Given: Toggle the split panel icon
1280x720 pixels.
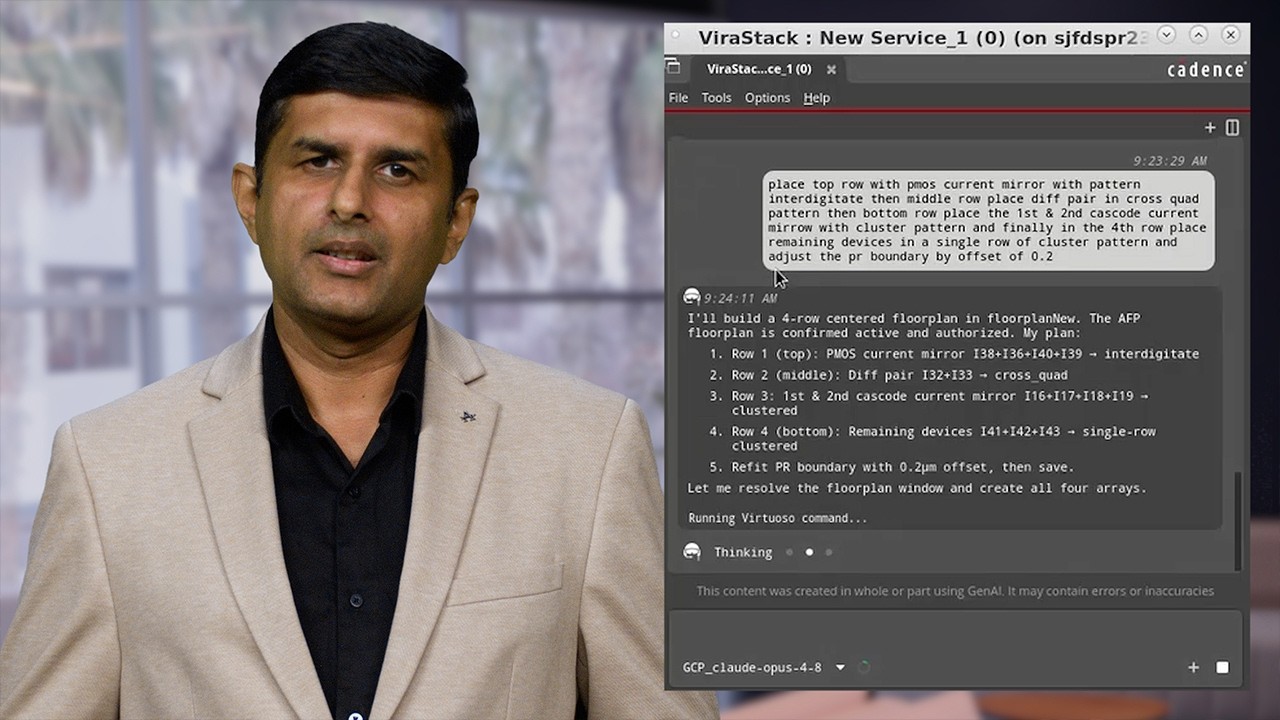Looking at the screenshot, I should 1232,128.
